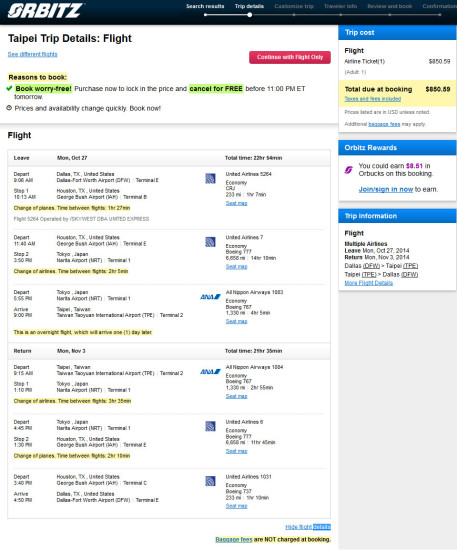This screenshot has height=550, width=457.
Task: Click 'Mon, Oct 27' leave date
Action: click(x=72, y=158)
